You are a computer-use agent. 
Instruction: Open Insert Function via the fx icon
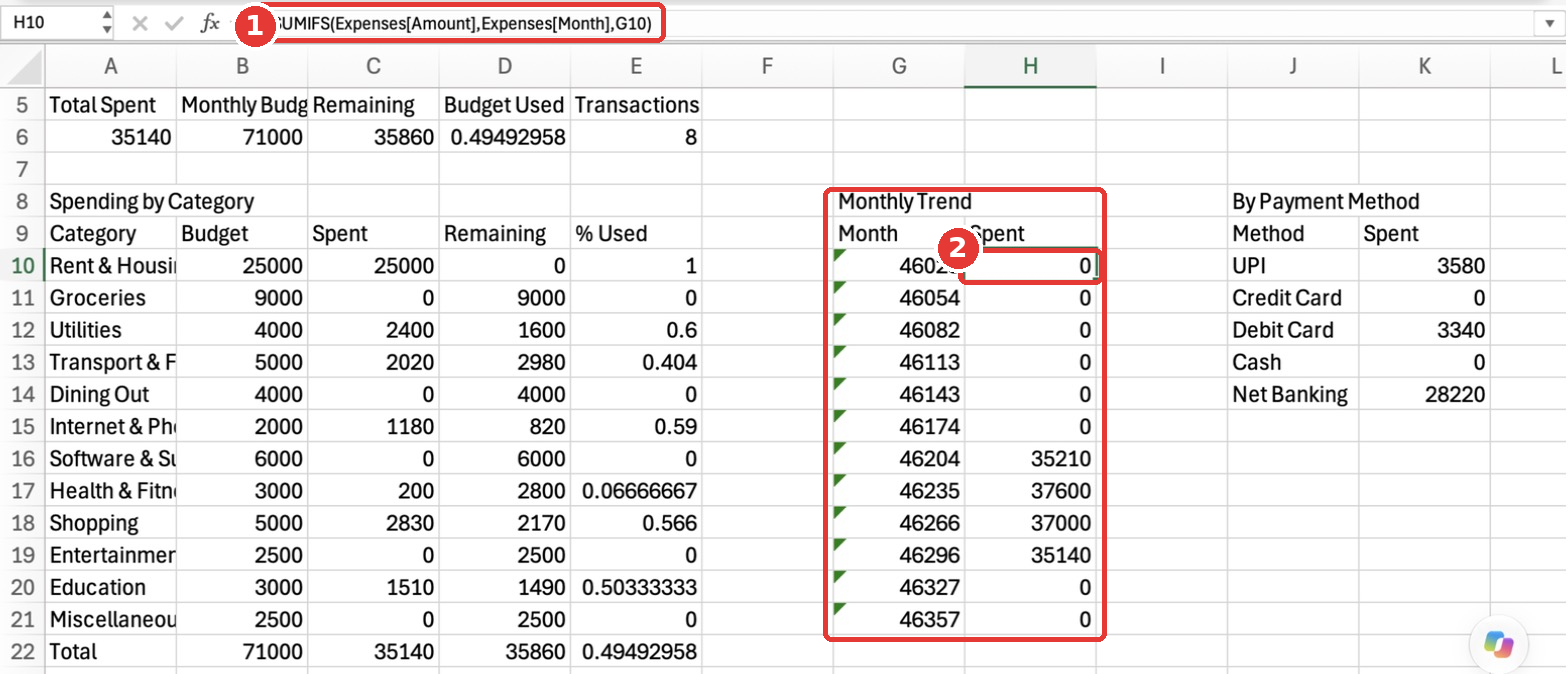(x=210, y=24)
